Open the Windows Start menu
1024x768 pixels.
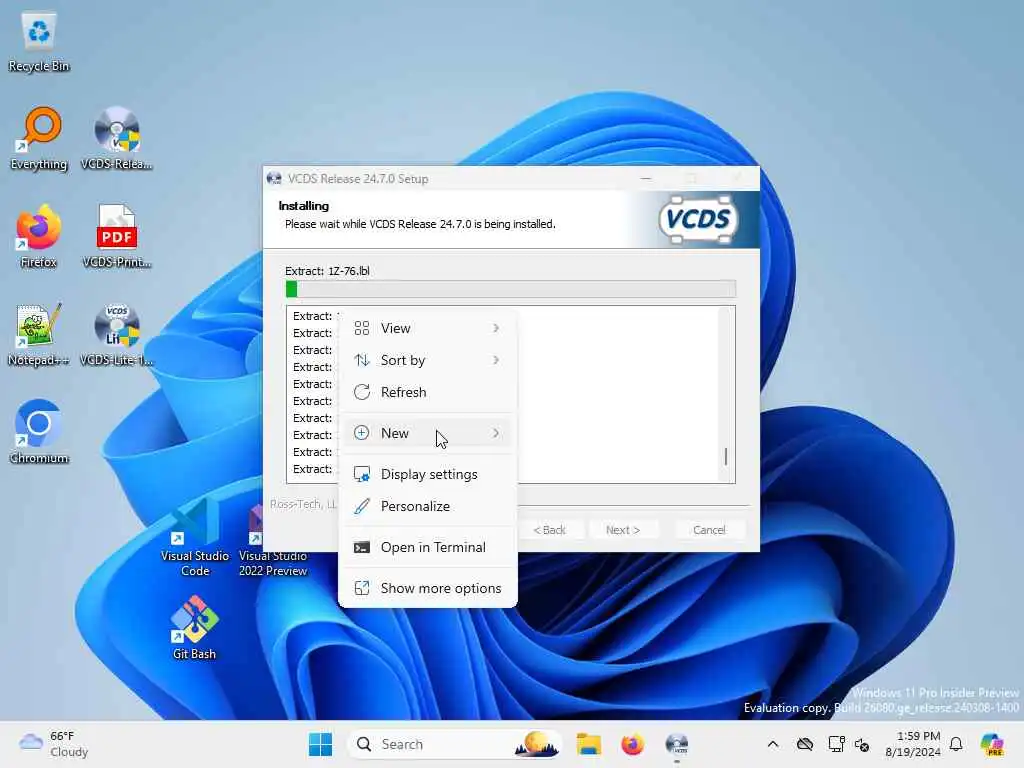(x=320, y=744)
